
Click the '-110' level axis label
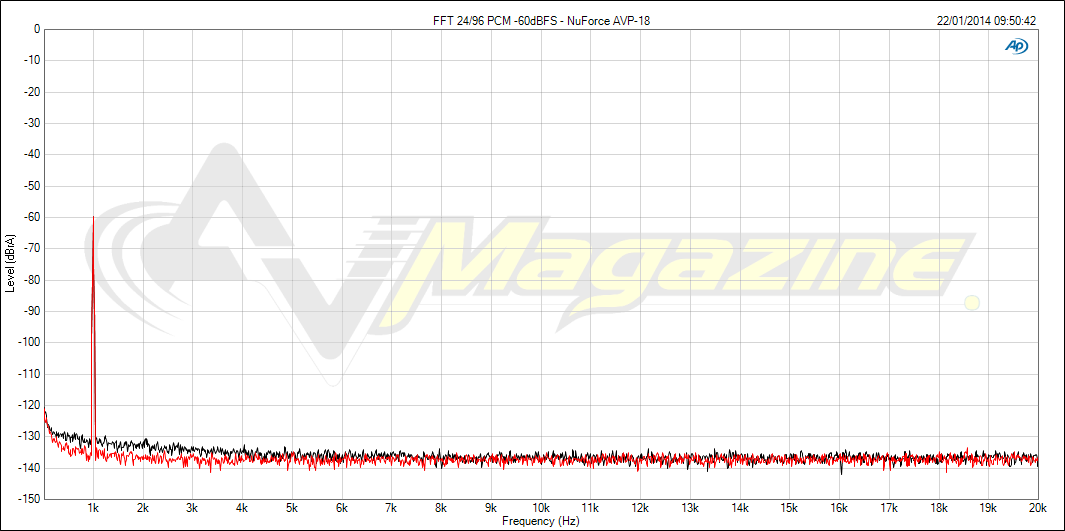click(30, 374)
